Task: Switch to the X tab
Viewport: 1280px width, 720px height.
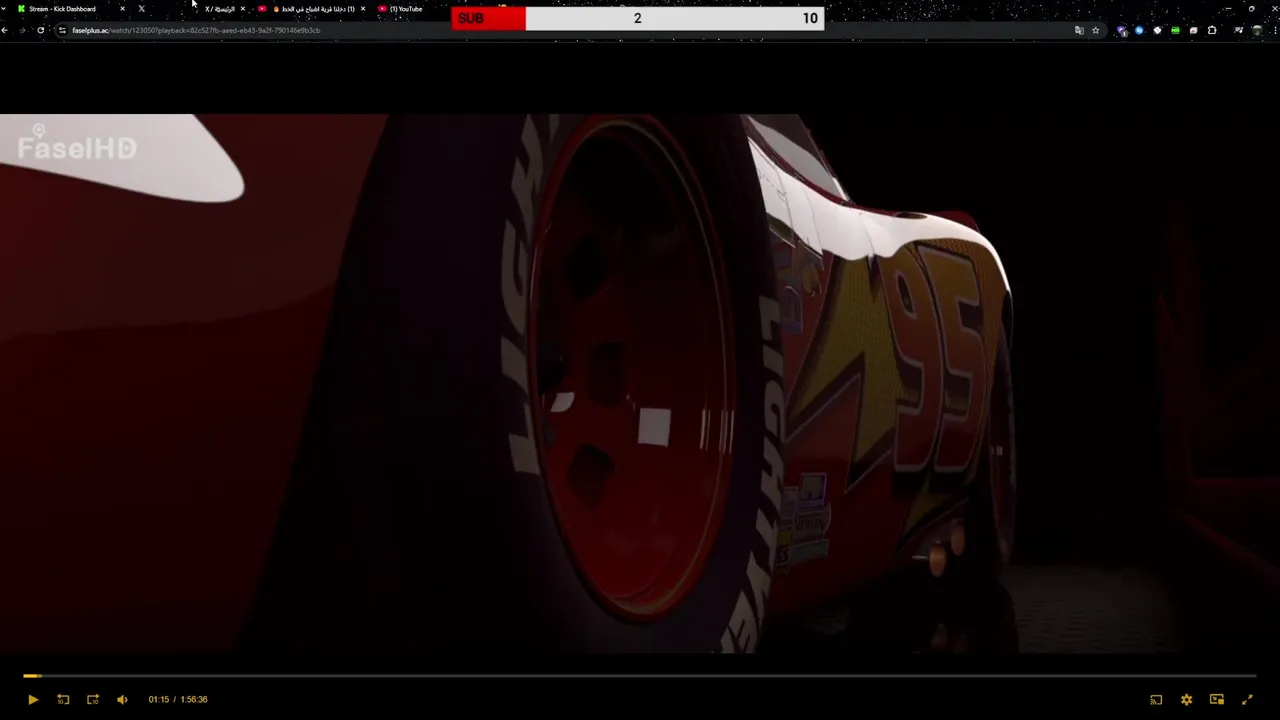Action: tap(141, 9)
